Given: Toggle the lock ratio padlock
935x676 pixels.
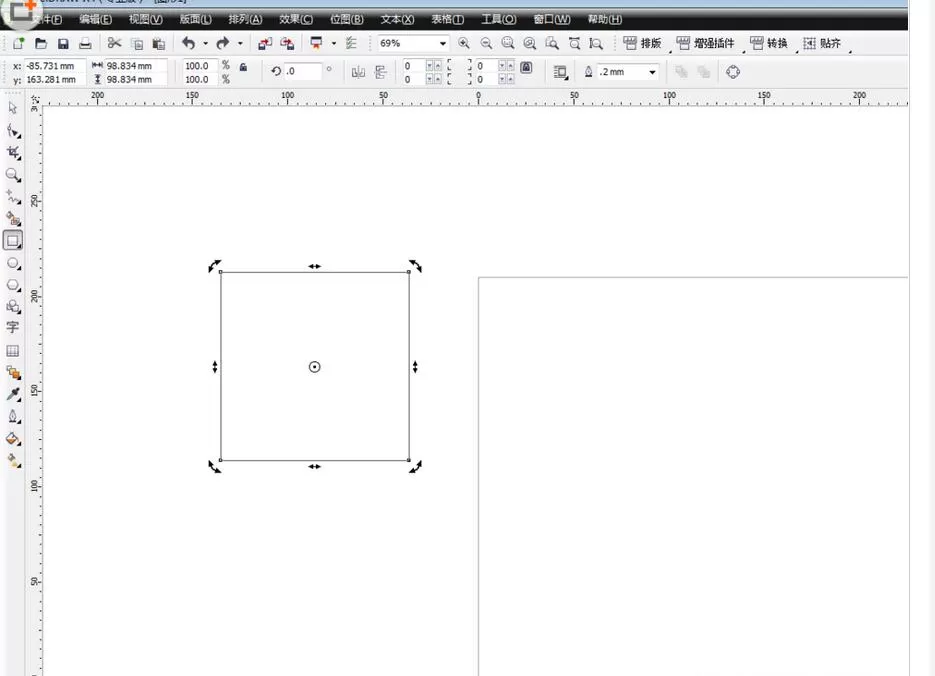Looking at the screenshot, I should point(243,67).
